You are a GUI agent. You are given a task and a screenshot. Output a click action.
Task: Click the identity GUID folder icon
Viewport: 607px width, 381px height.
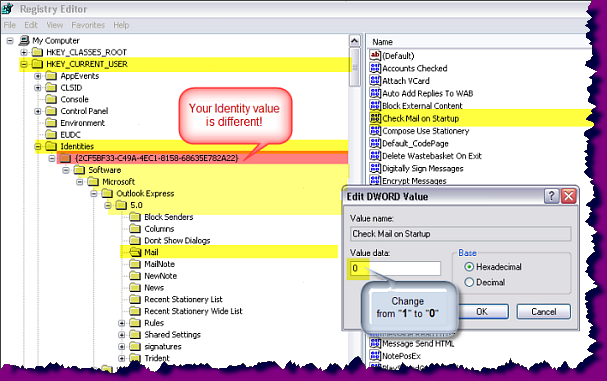pos(65,158)
